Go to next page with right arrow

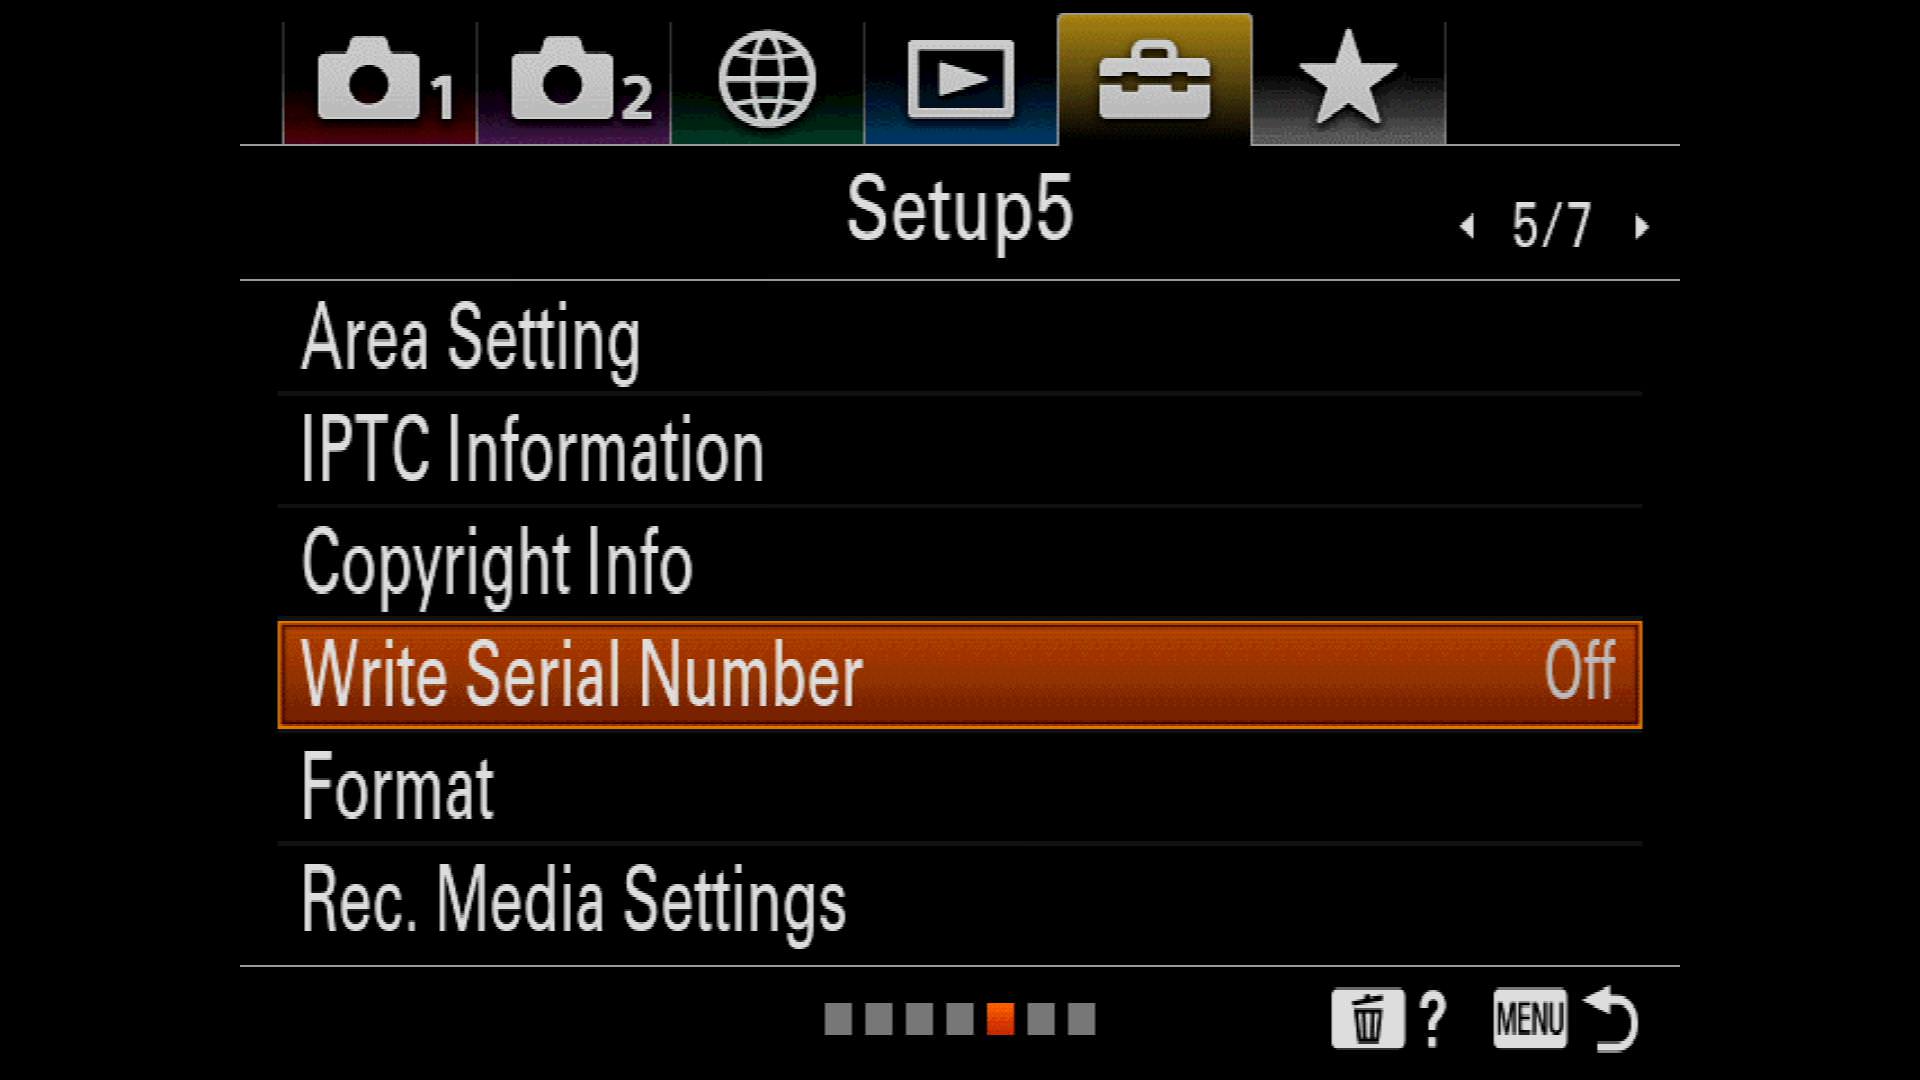[x=1641, y=227]
